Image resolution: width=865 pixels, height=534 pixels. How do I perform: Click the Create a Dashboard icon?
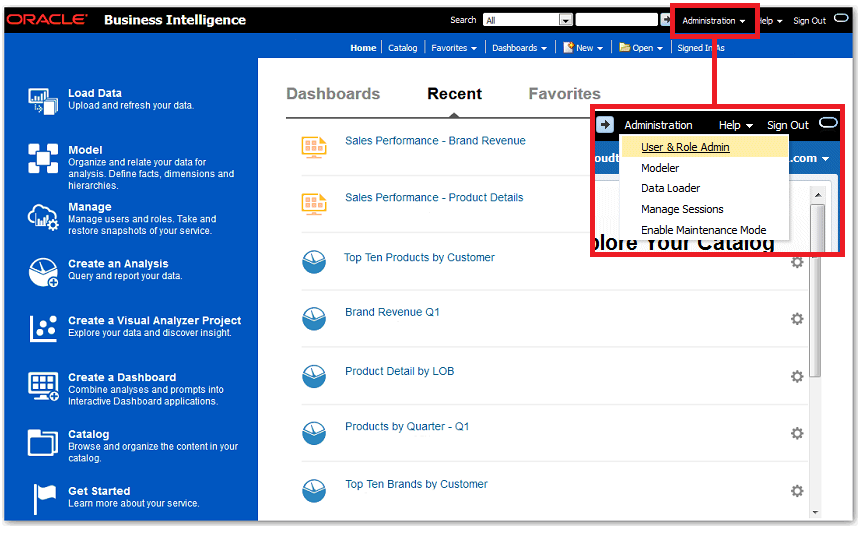[43, 386]
